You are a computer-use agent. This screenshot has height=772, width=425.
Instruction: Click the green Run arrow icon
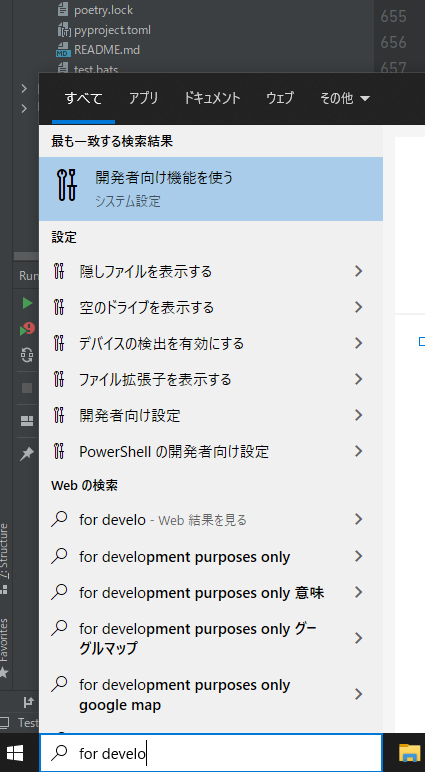(27, 303)
